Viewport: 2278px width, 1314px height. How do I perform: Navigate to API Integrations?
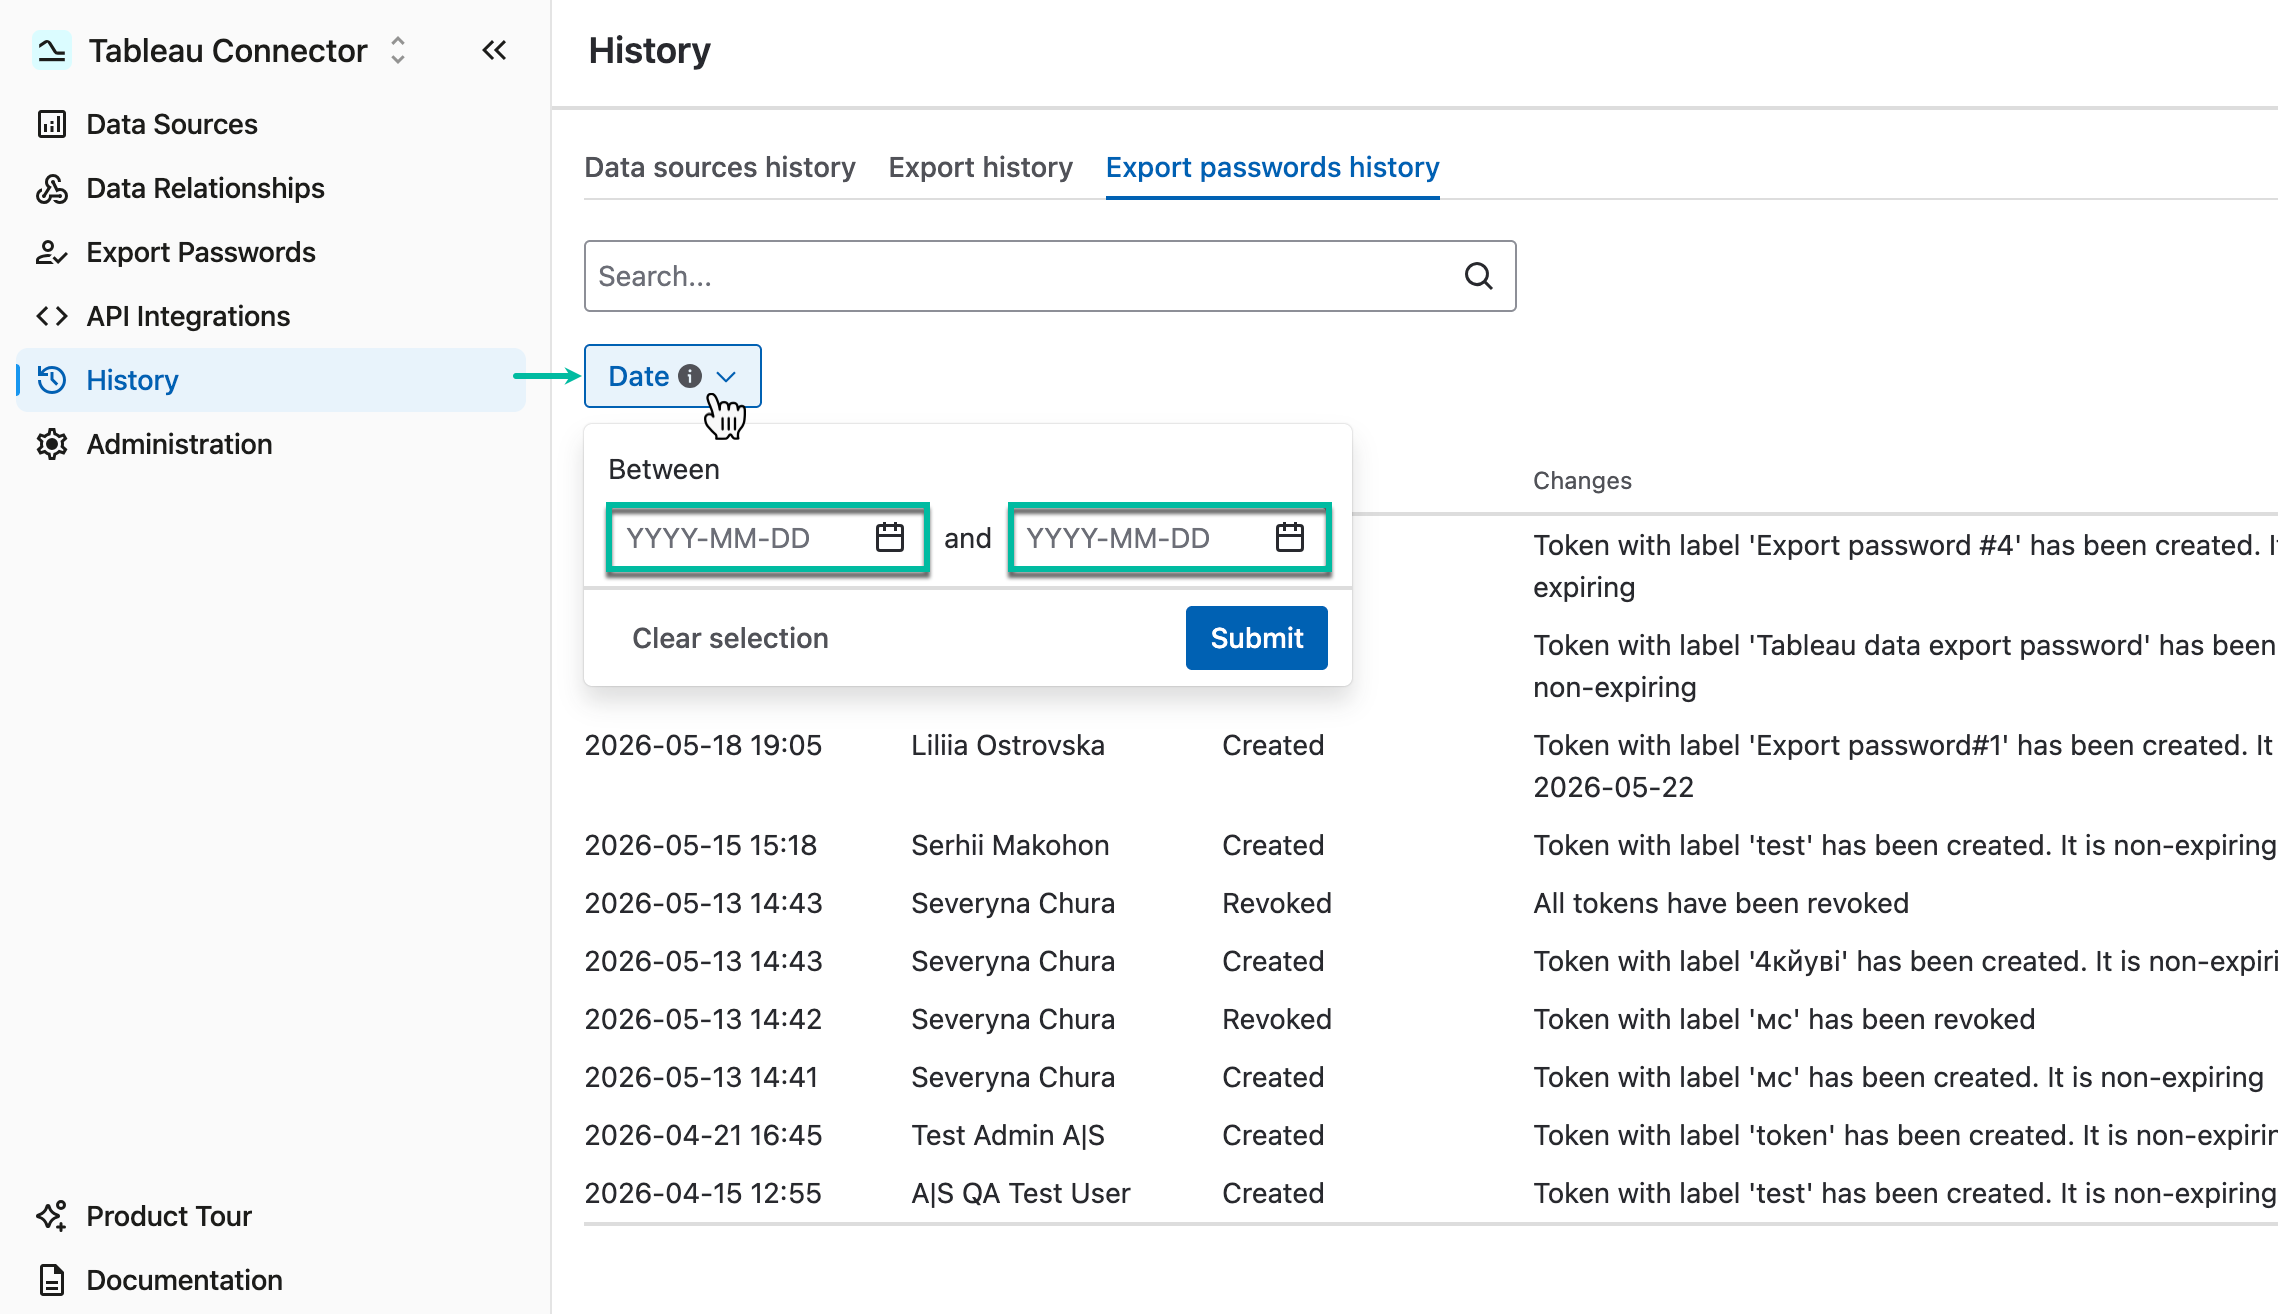click(x=188, y=316)
